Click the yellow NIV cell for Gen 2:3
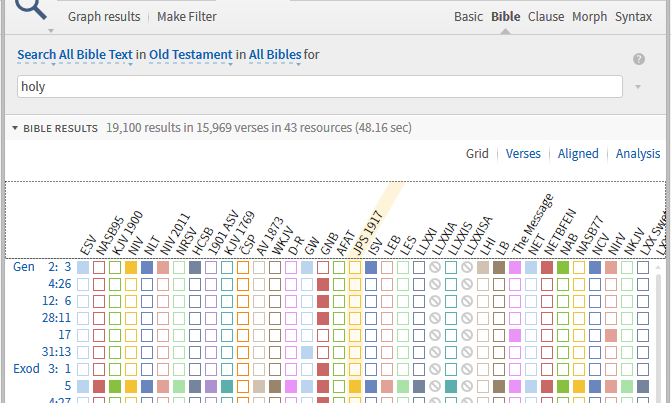The width and height of the screenshot is (671, 403). (x=131, y=267)
